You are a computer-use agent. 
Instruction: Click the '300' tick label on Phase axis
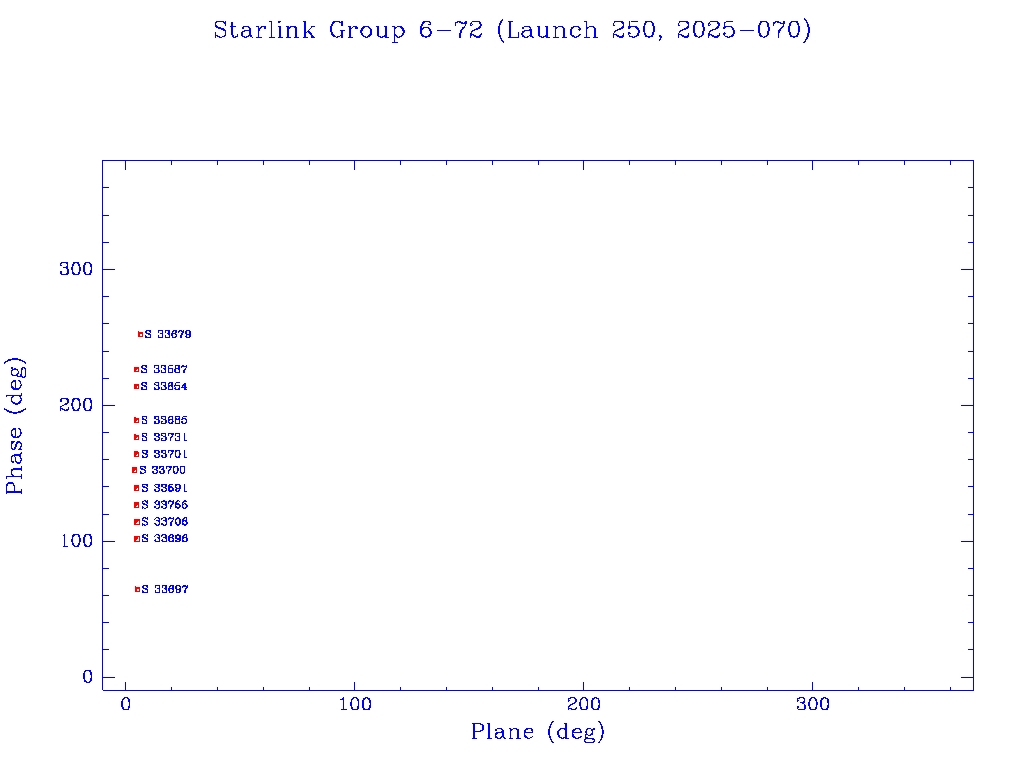76,269
